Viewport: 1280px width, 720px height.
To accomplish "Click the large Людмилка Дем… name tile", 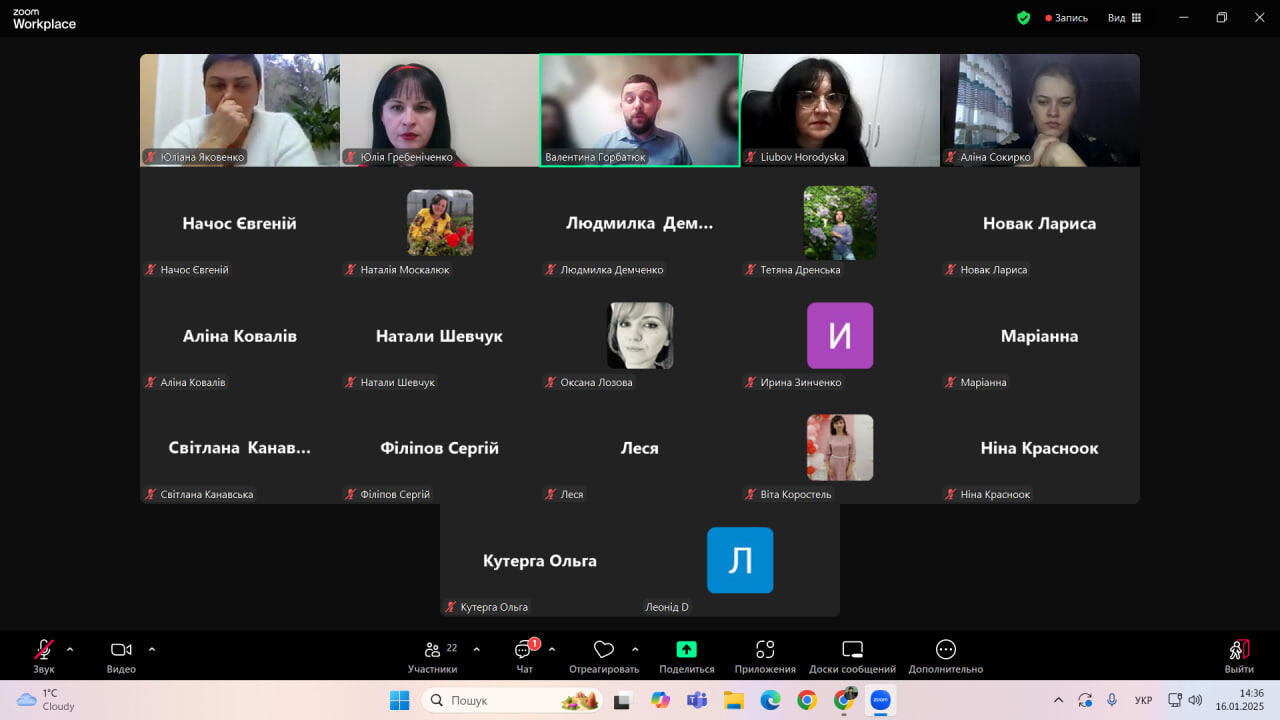I will pyautogui.click(x=640, y=224).
